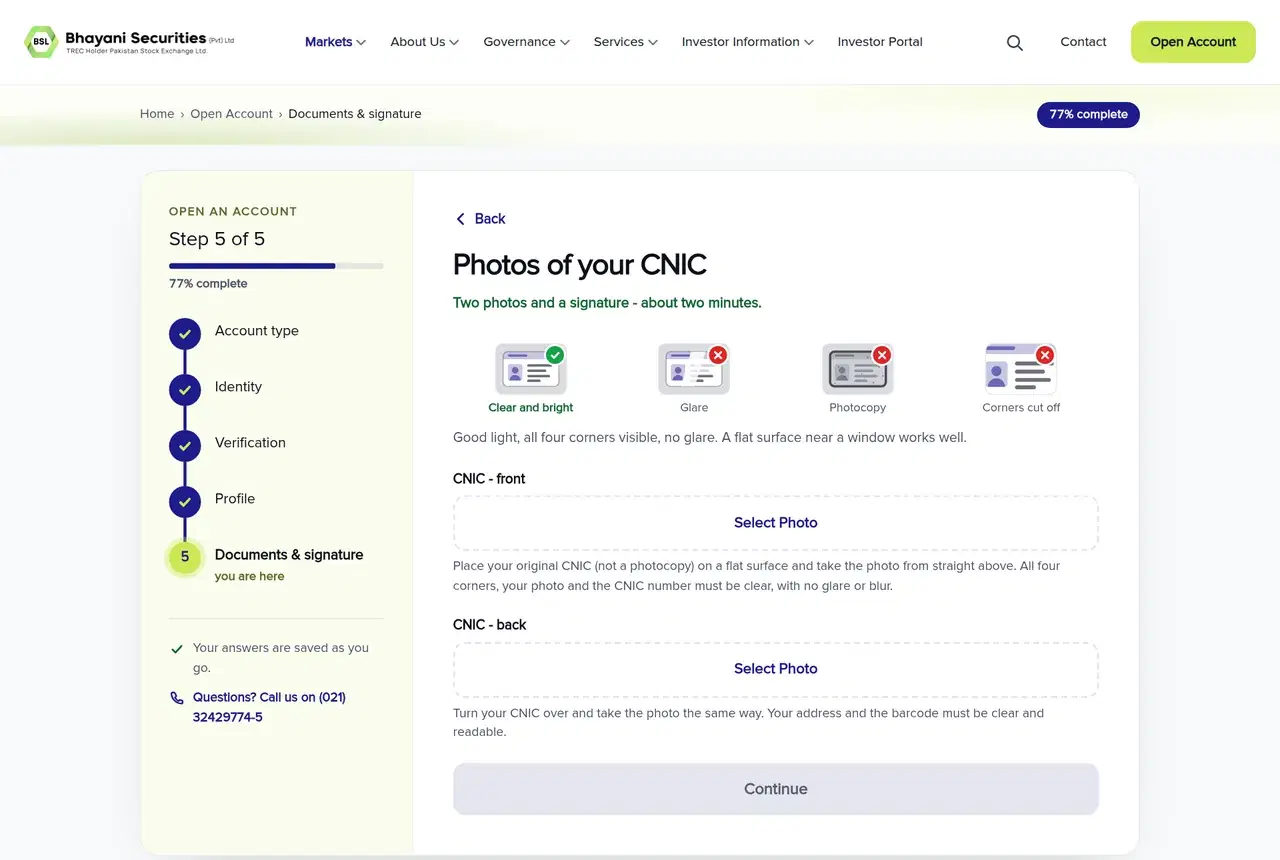Image resolution: width=1280 pixels, height=860 pixels.
Task: Click the step 5 number badge
Action: (x=185, y=558)
